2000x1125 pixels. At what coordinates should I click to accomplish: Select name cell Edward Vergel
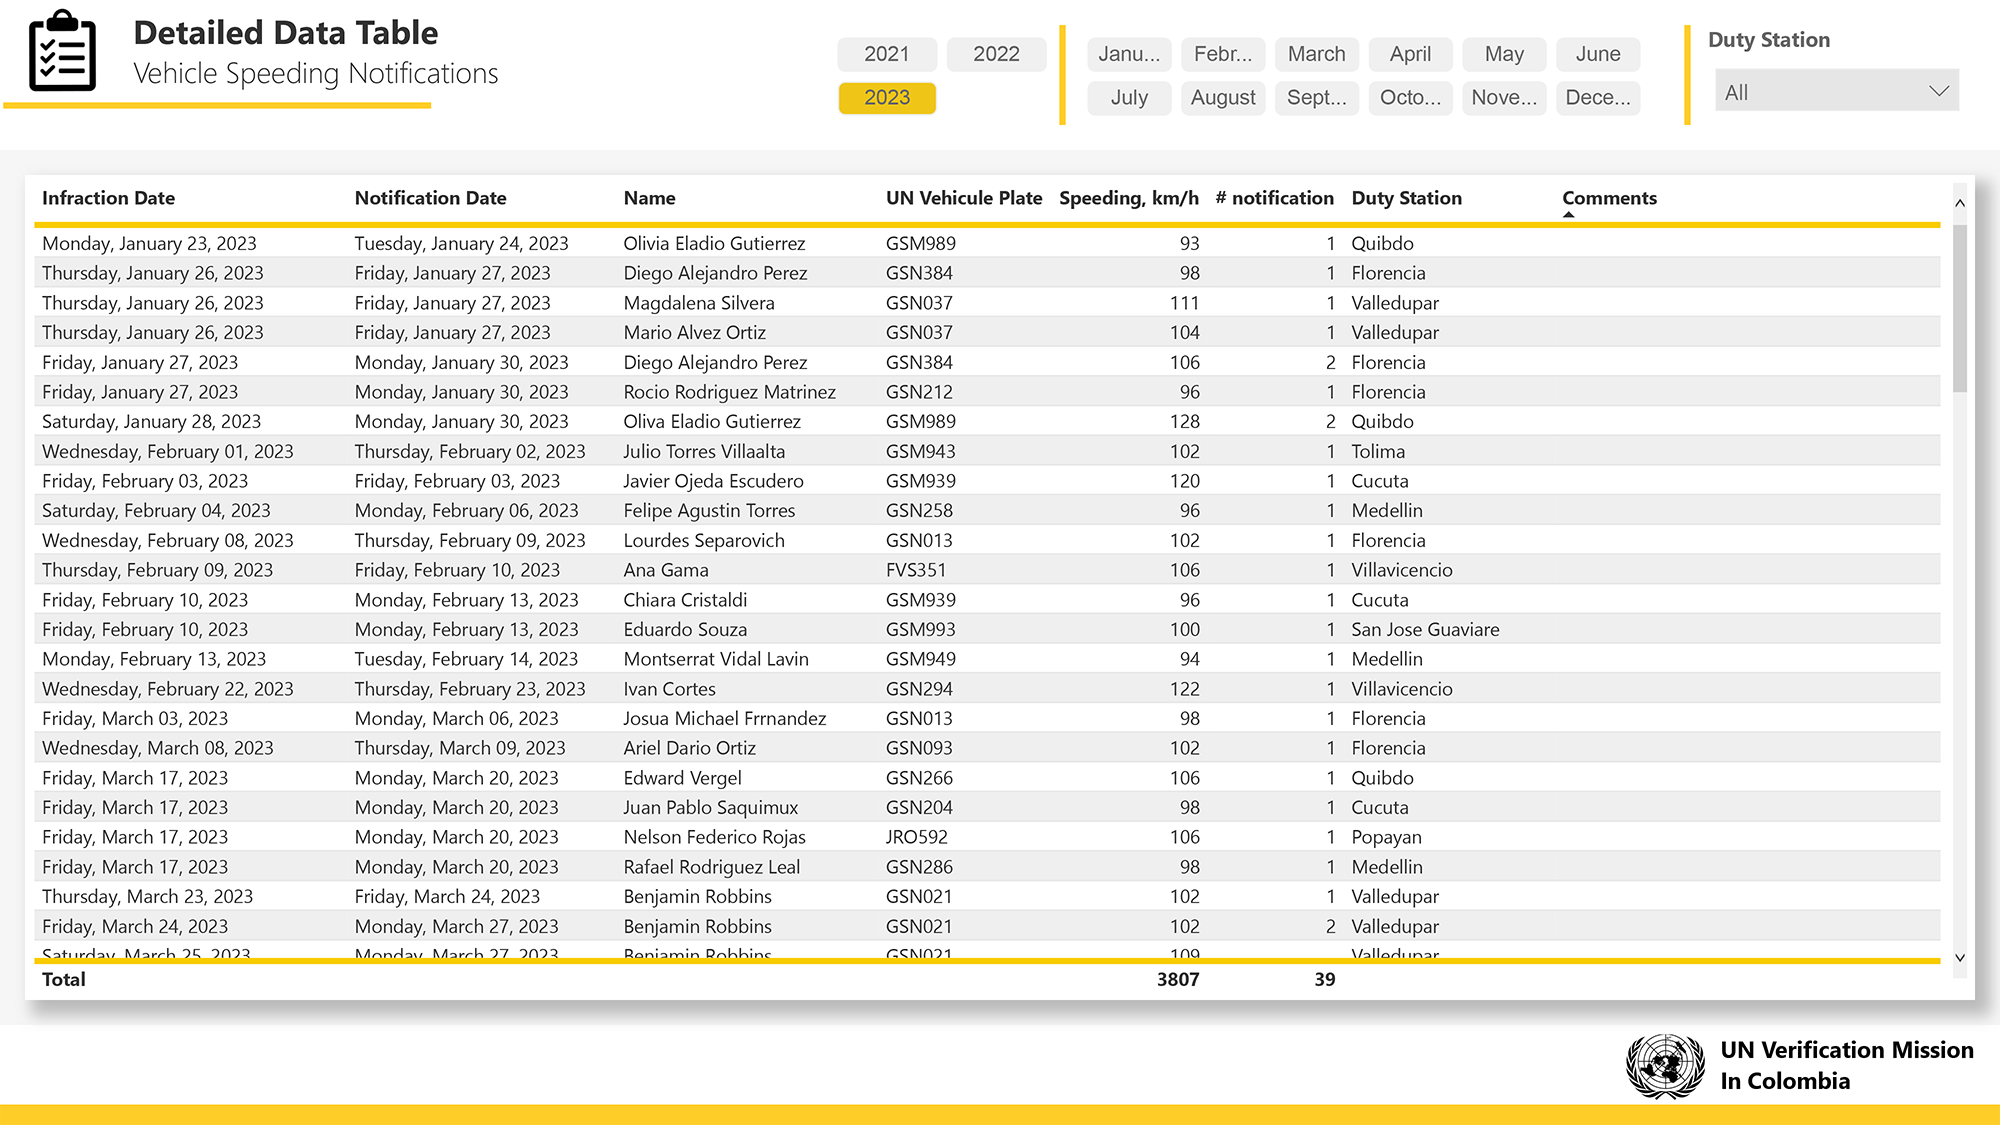(682, 778)
